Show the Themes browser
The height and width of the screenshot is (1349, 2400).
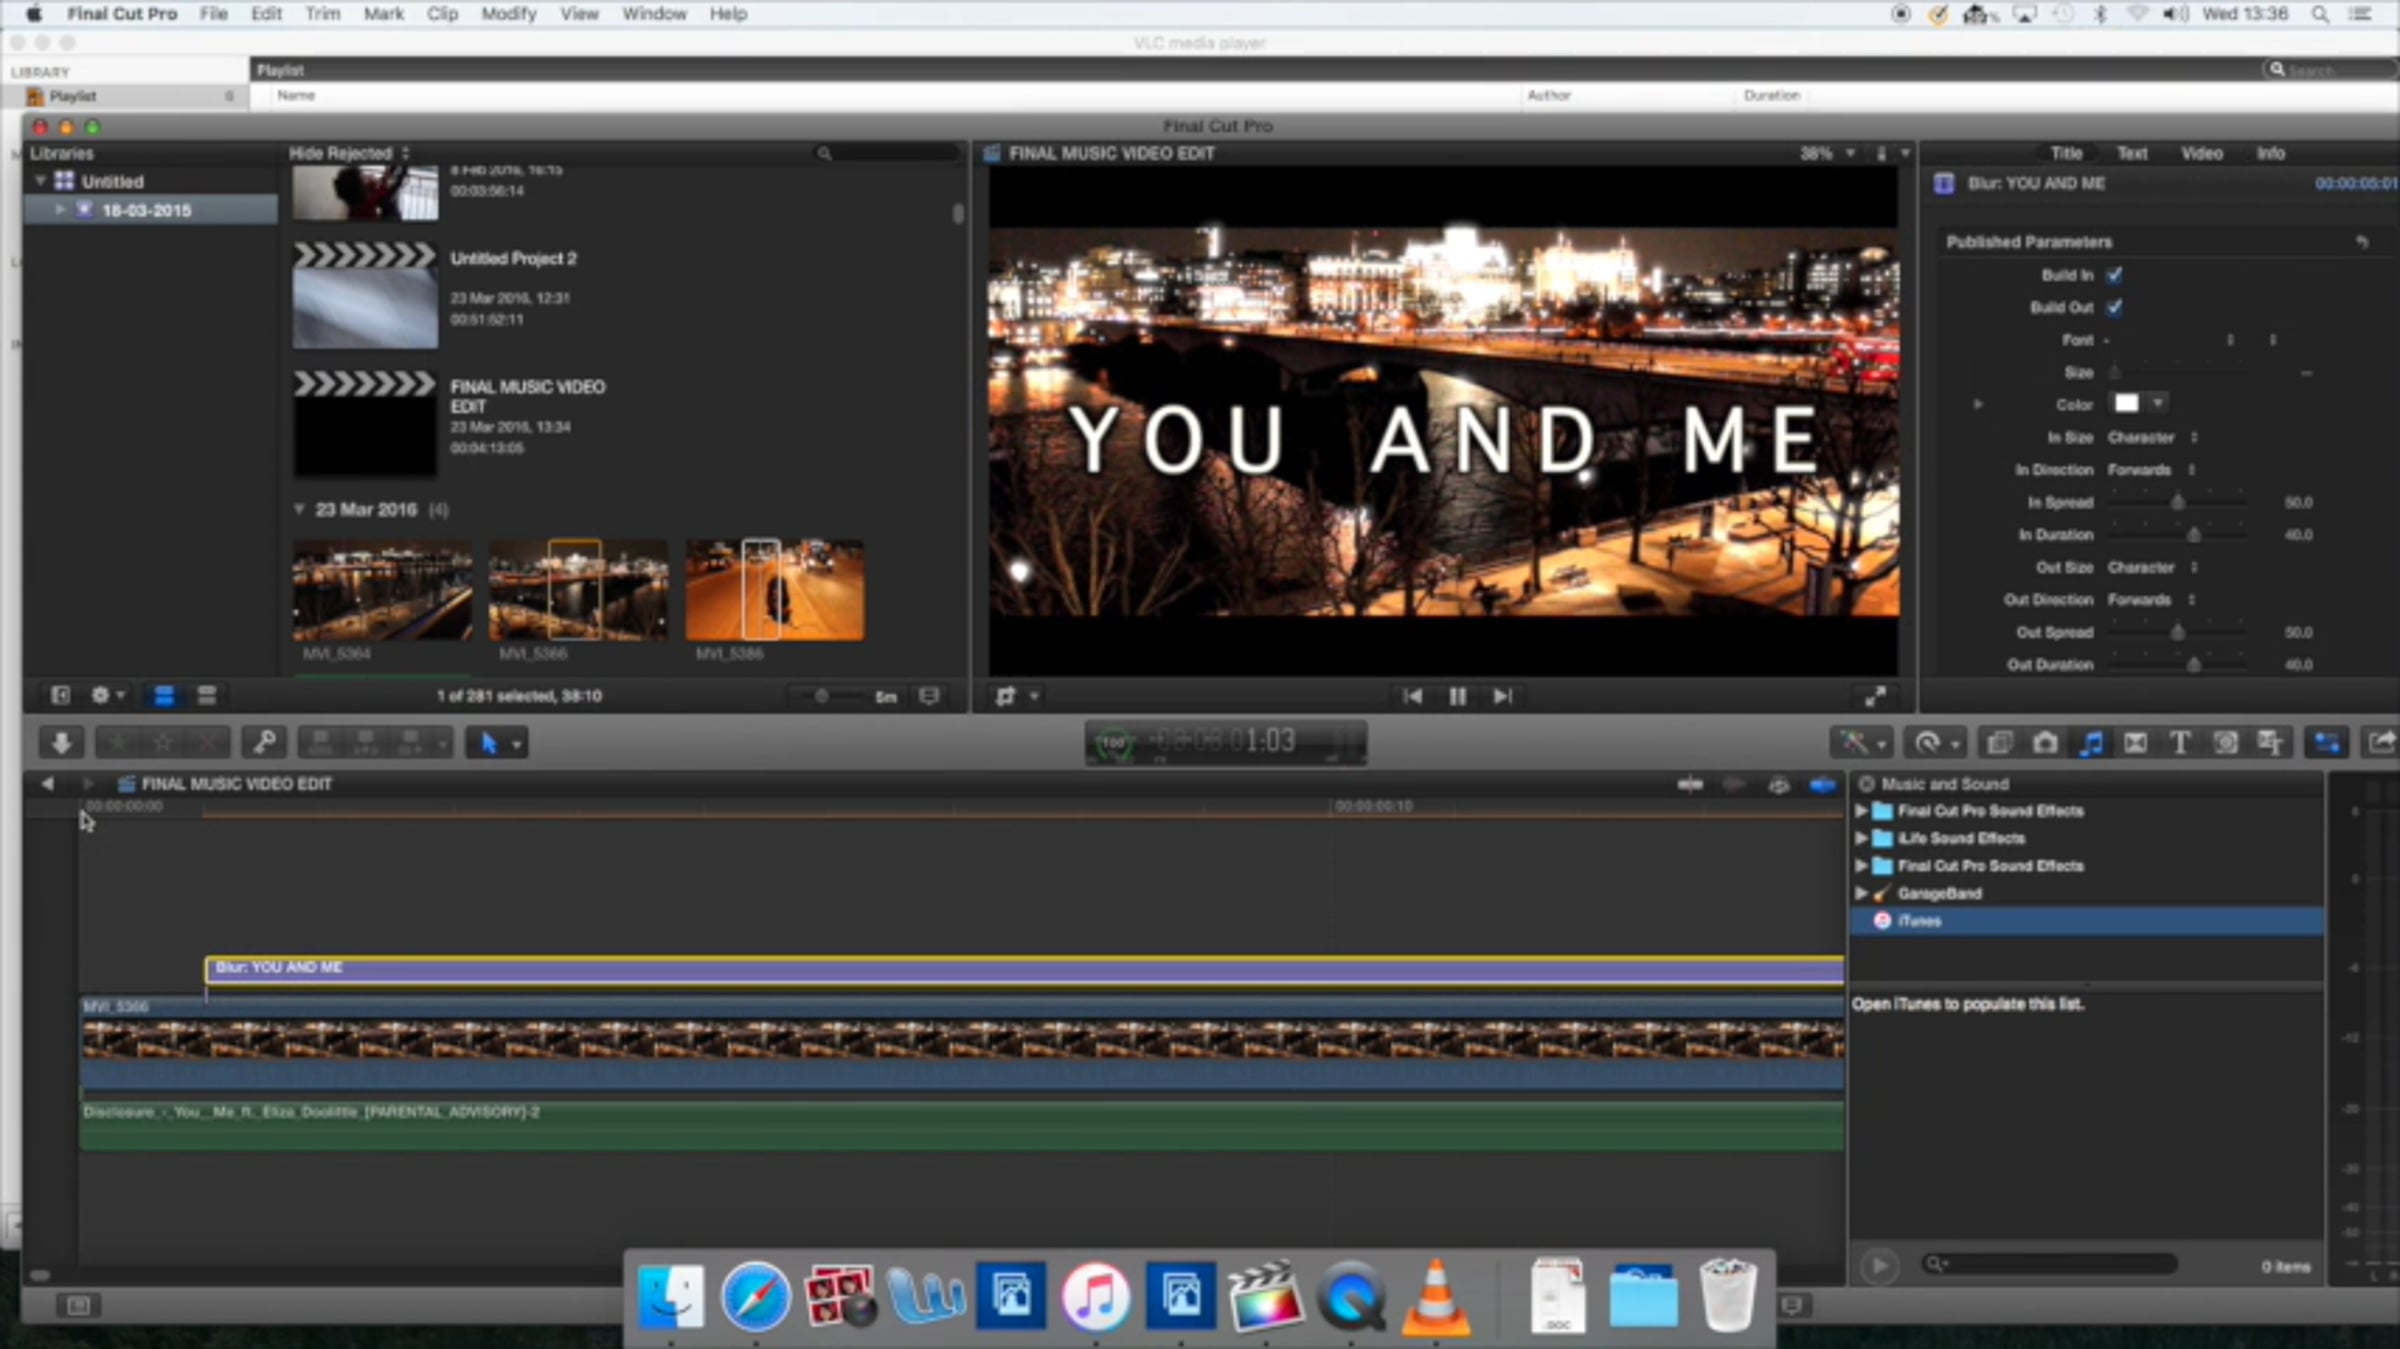click(x=2270, y=743)
